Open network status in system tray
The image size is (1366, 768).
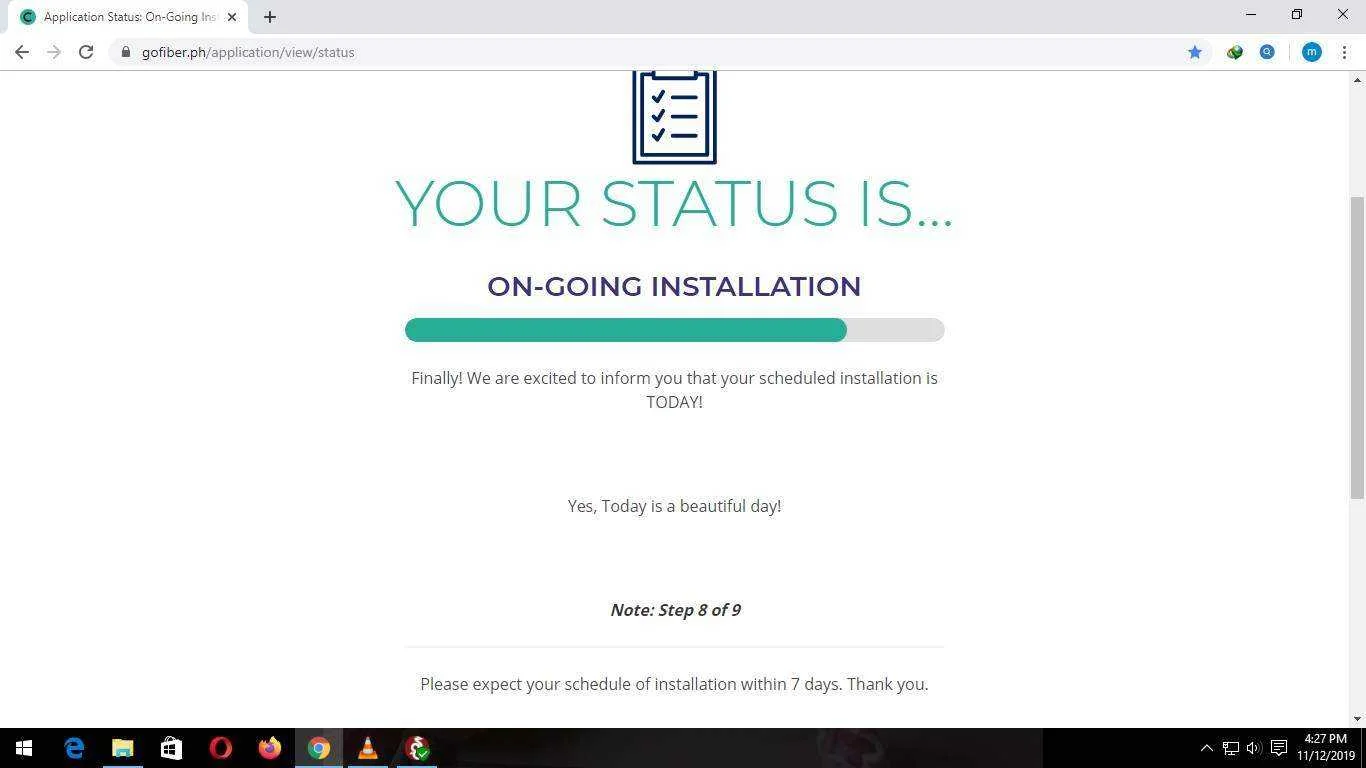(x=1231, y=748)
